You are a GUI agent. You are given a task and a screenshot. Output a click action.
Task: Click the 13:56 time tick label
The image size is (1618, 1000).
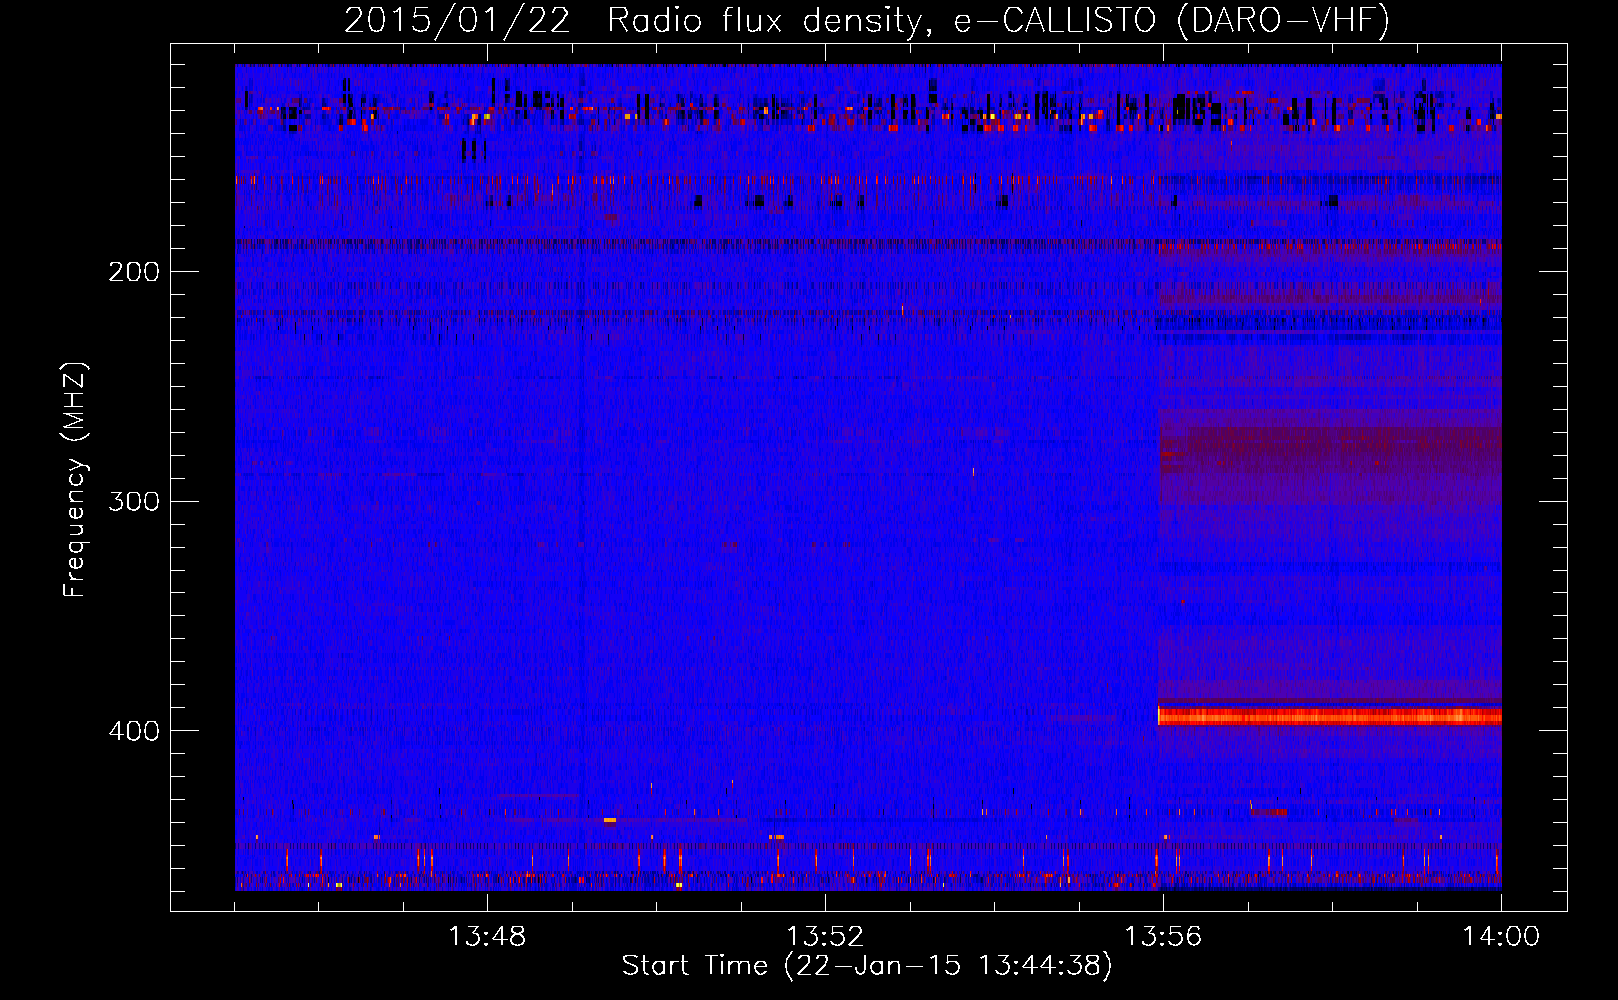click(x=1163, y=937)
